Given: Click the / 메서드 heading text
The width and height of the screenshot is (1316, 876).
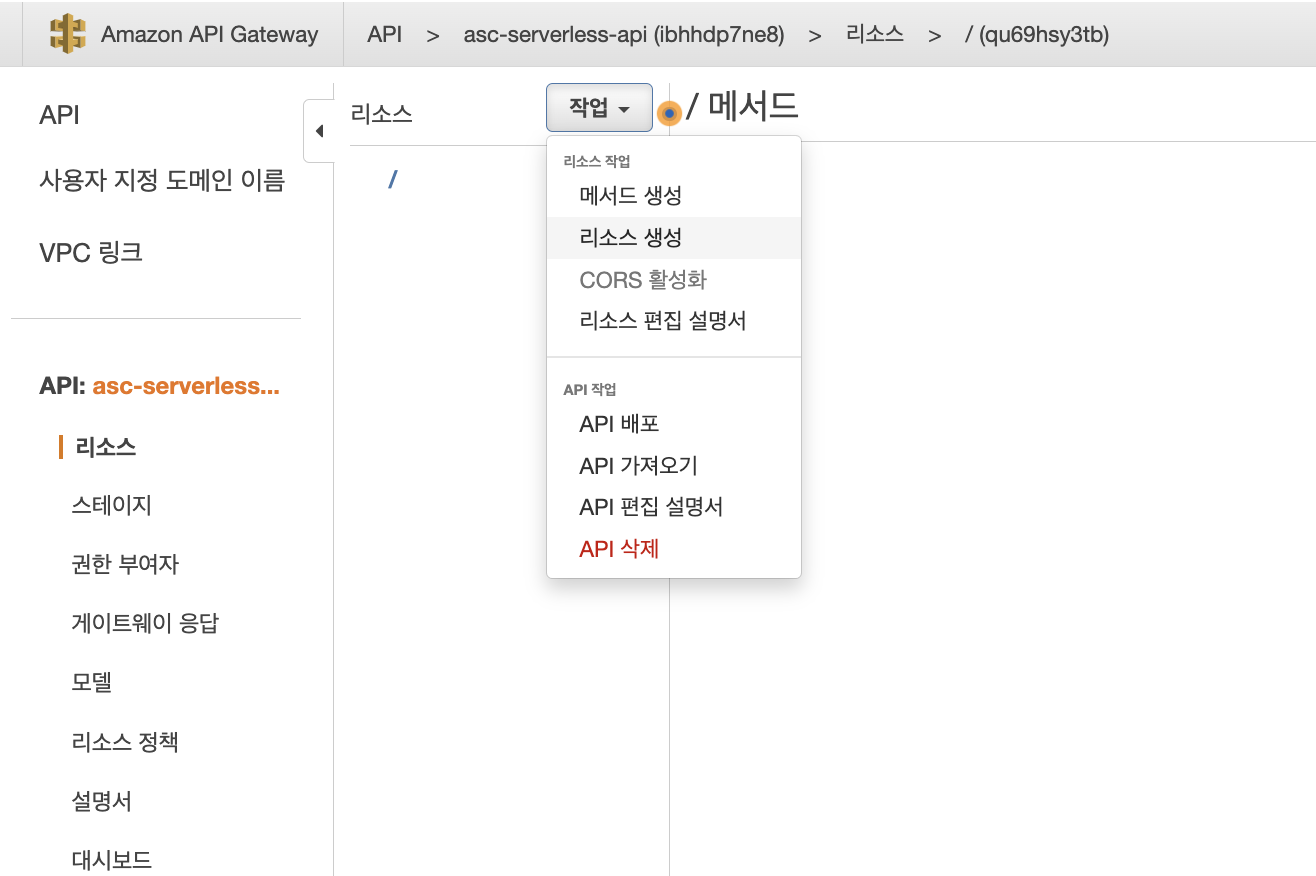Looking at the screenshot, I should point(742,106).
